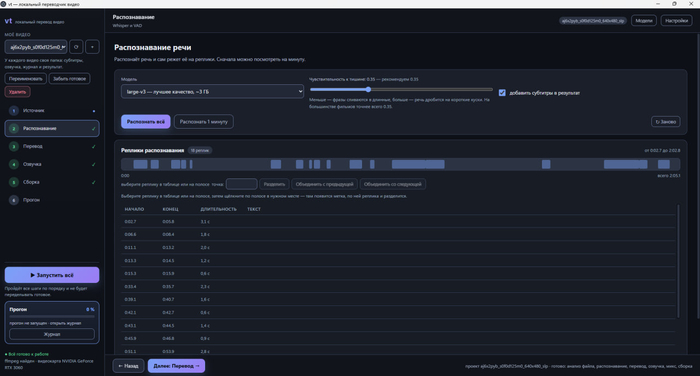Image resolution: width=700 pixels, height=376 pixels.
Task: Click the 18 реплик count badge
Action: (x=200, y=150)
